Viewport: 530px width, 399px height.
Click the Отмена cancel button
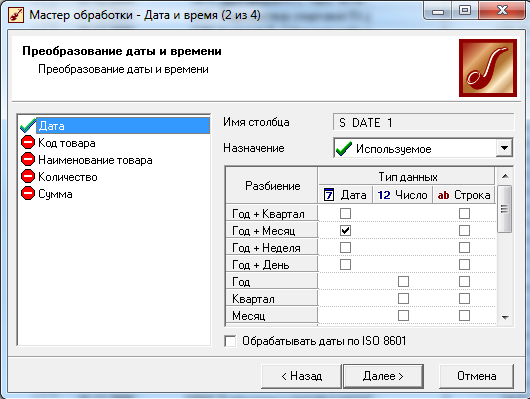coord(476,376)
